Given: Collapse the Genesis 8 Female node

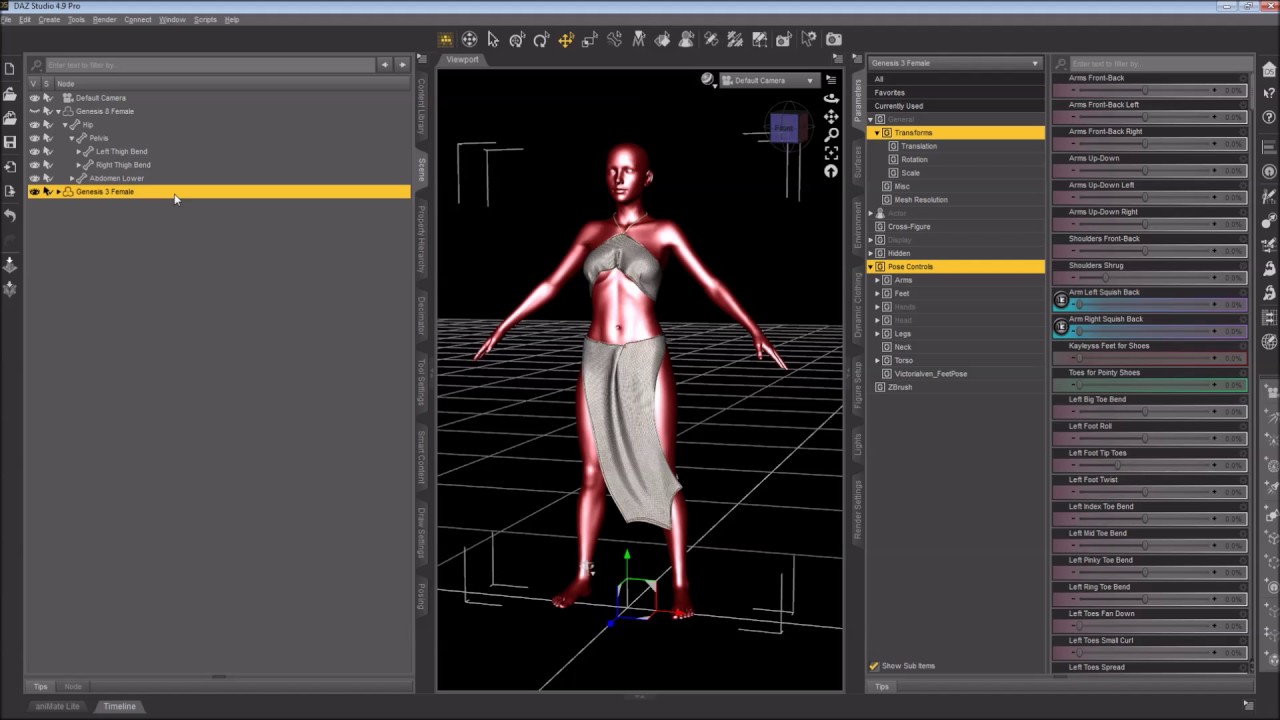Looking at the screenshot, I should coord(58,111).
